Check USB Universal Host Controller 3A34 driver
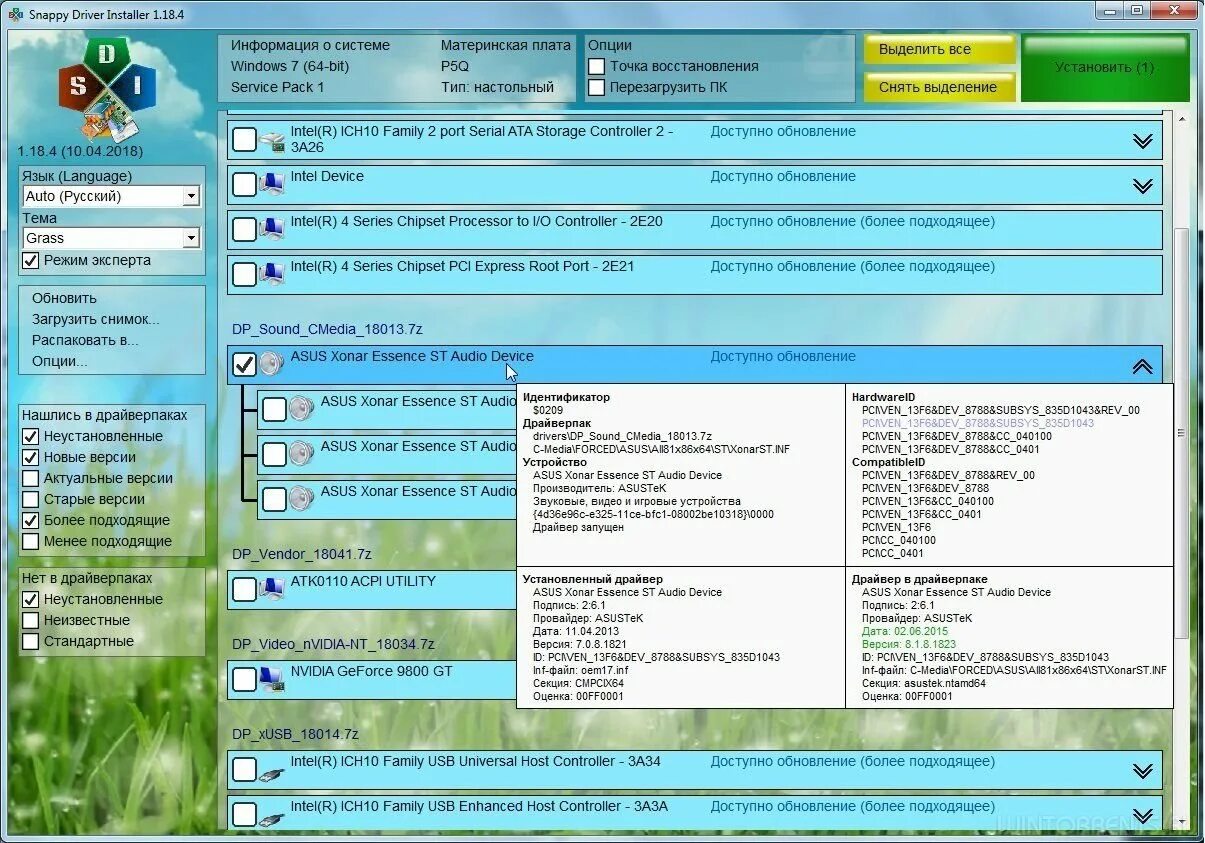Screen dimensions: 1205x843 pyautogui.click(x=244, y=770)
